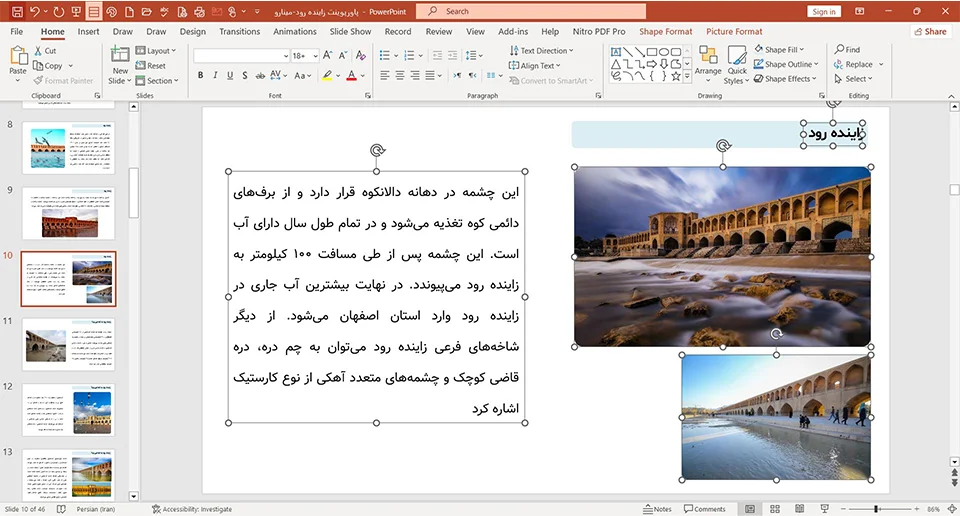The width and height of the screenshot is (960, 516).
Task: Adjust the zoom slider in the status bar
Action: tap(877, 509)
